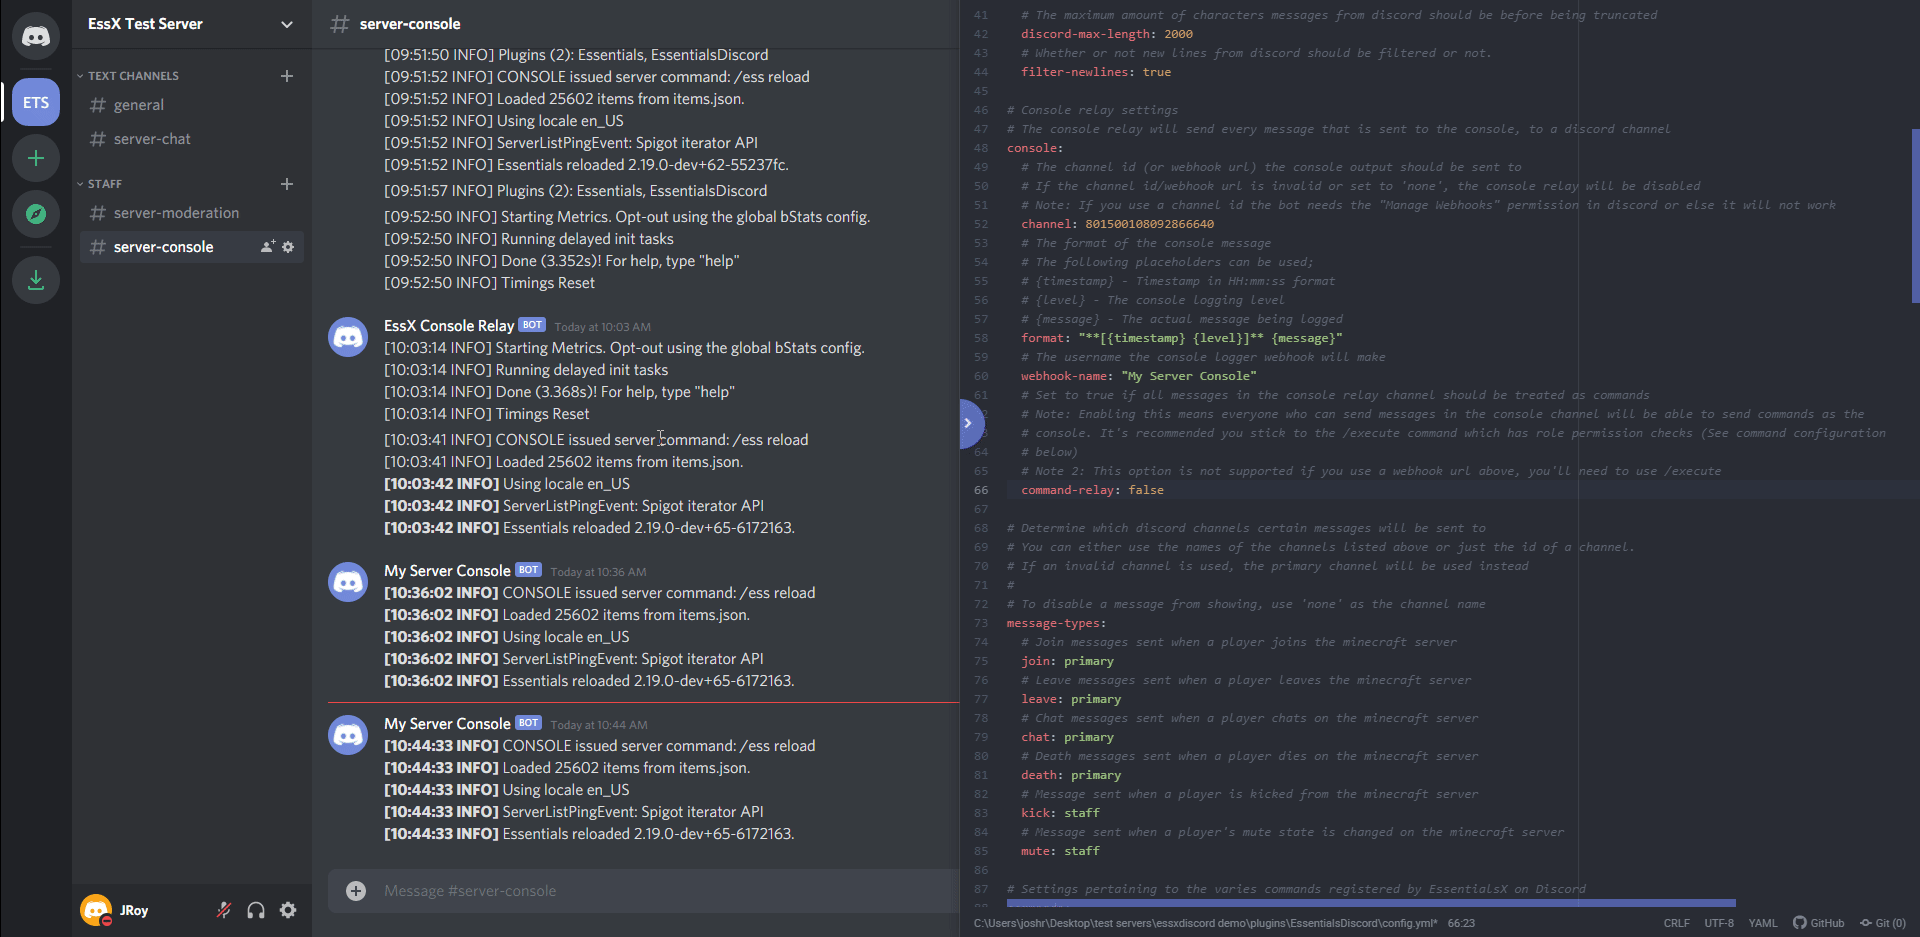Open User Settings gear next to JRoy
1920x937 pixels.
pyautogui.click(x=288, y=910)
